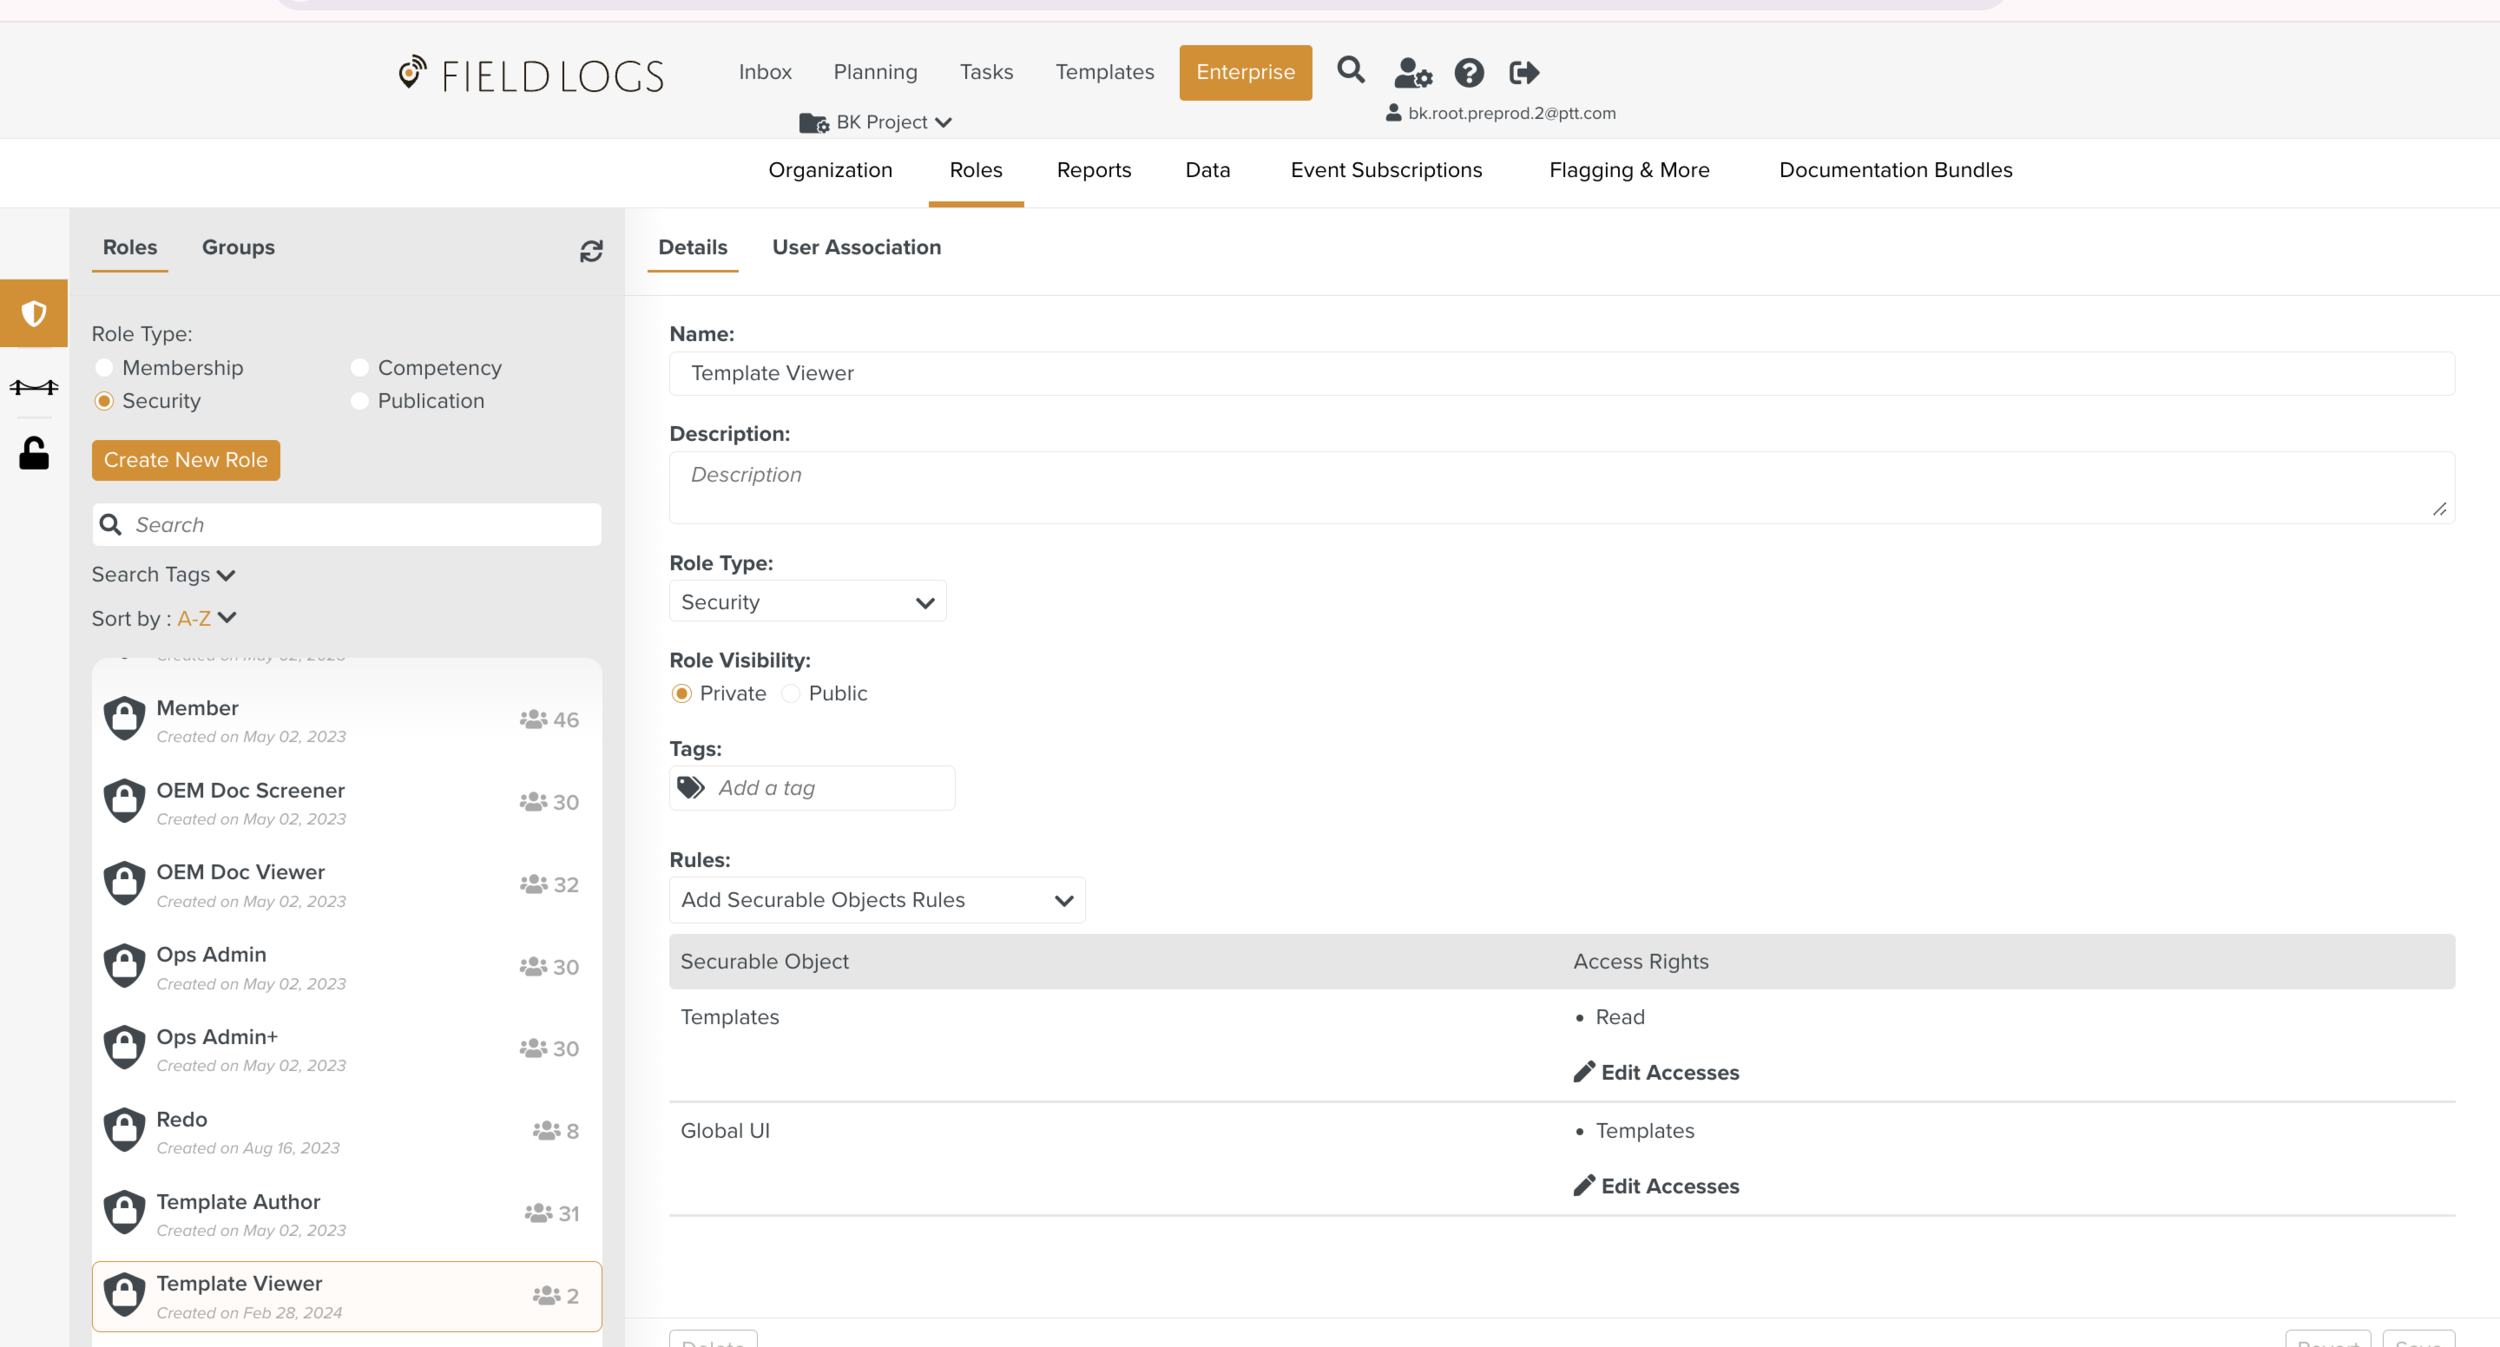Click Edit Accesses for Global UI
Image resolution: width=2500 pixels, height=1347 pixels.
[x=1669, y=1186]
